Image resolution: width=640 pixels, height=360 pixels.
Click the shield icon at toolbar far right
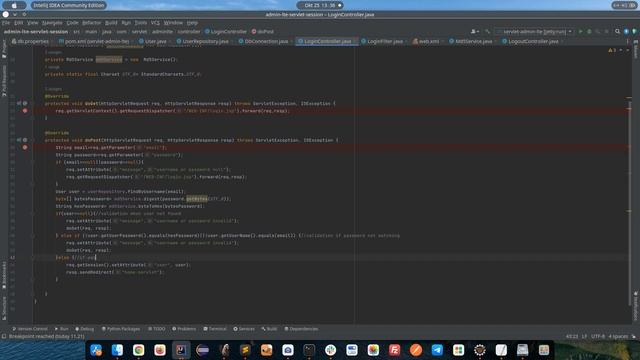click(634, 31)
